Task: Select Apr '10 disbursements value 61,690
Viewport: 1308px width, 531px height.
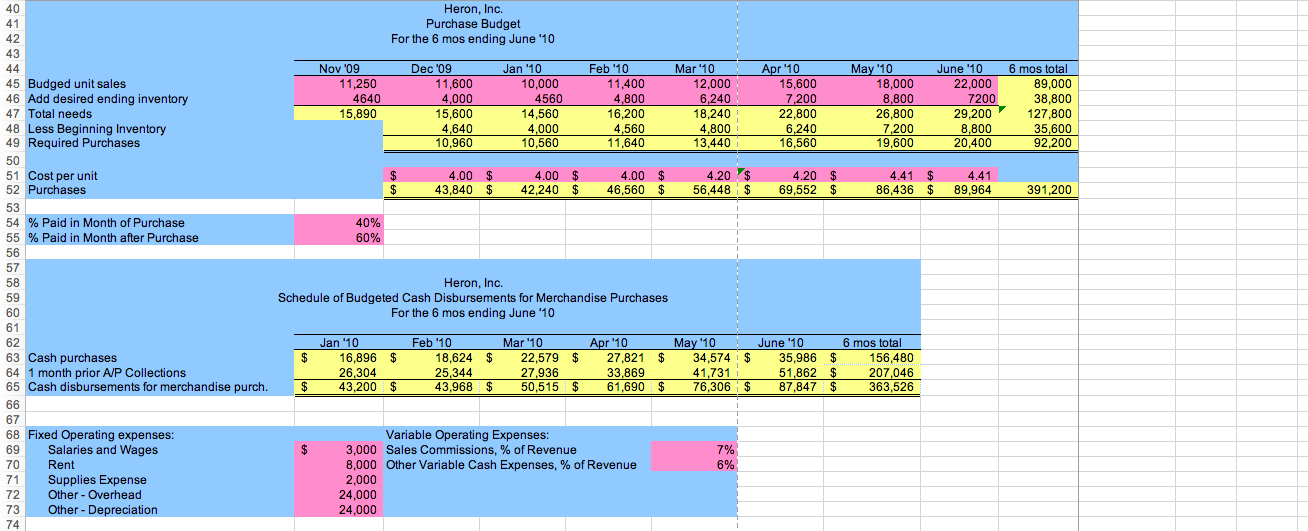Action: tap(610, 387)
